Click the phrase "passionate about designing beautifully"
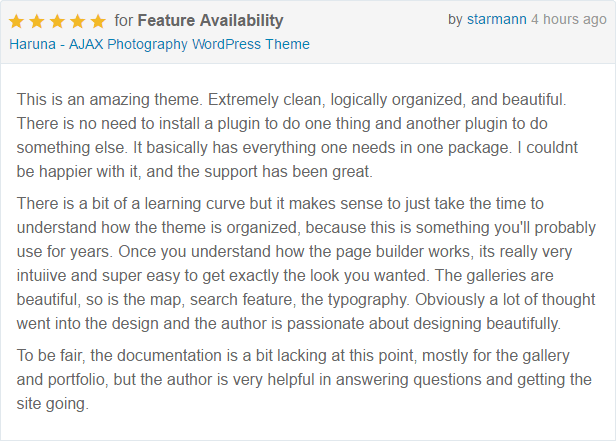The width and height of the screenshot is (616, 441). point(424,324)
